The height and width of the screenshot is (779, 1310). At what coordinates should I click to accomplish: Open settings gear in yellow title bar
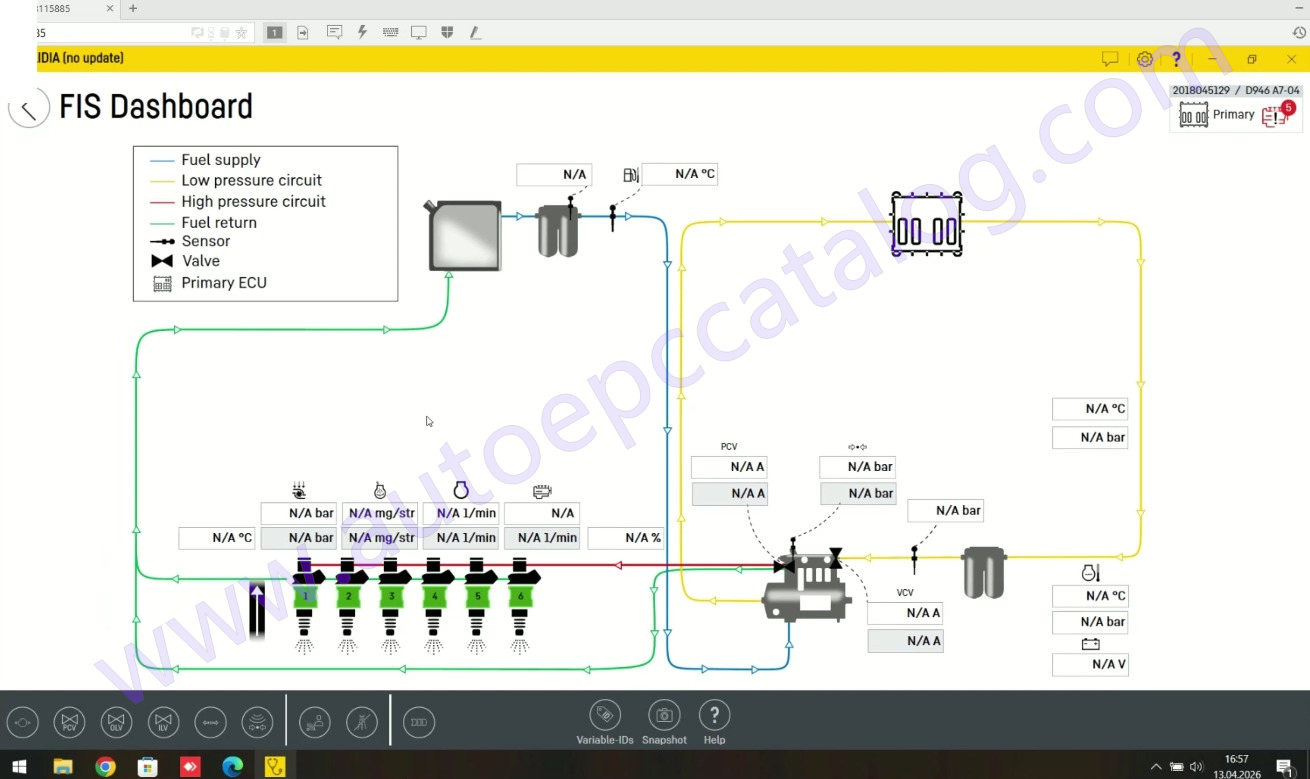[1144, 59]
